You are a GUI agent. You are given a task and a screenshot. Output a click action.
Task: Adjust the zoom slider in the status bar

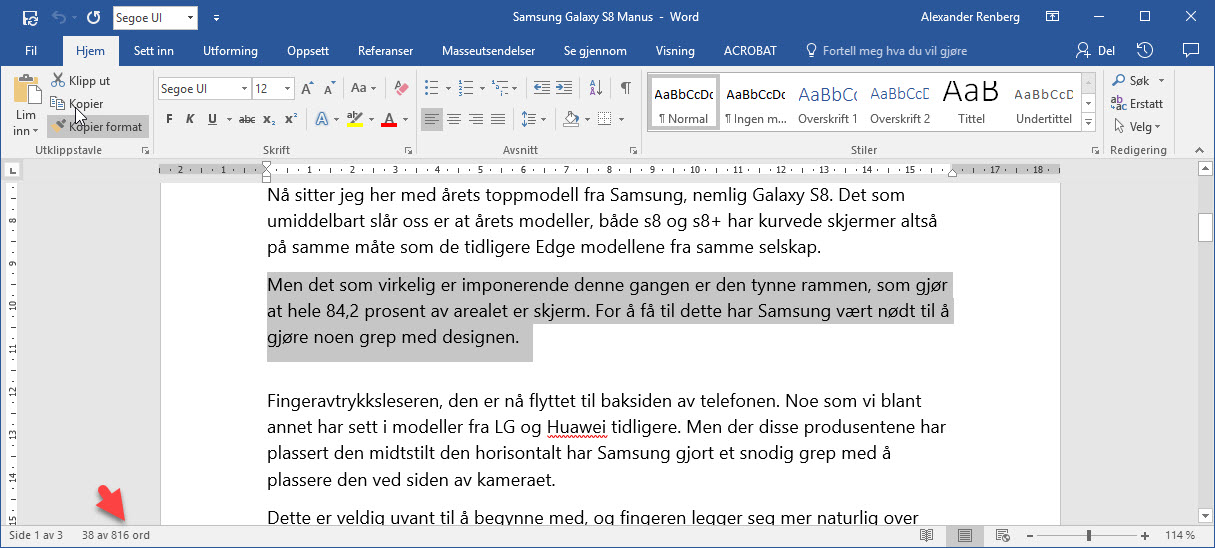pos(1089,536)
